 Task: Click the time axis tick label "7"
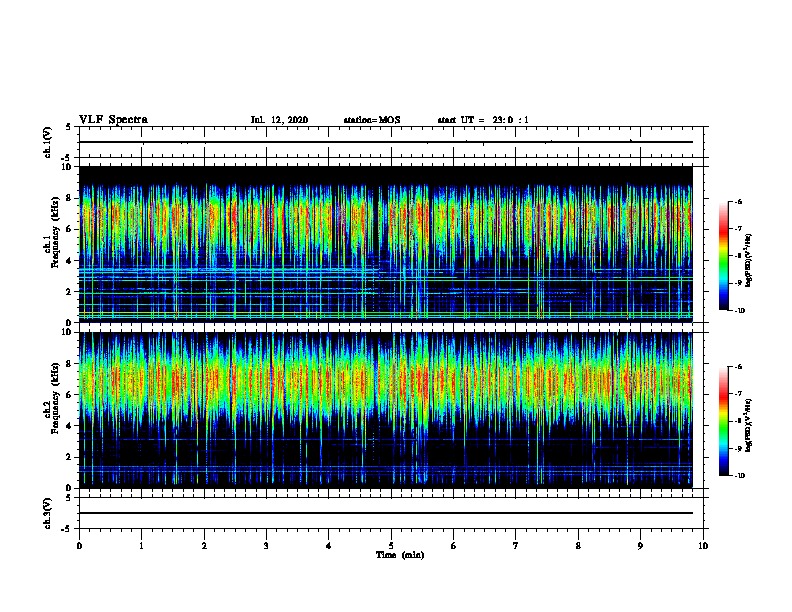[516, 545]
